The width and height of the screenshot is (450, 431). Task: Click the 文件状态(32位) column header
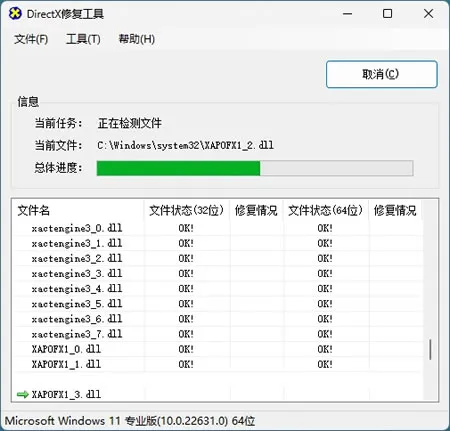187,210
